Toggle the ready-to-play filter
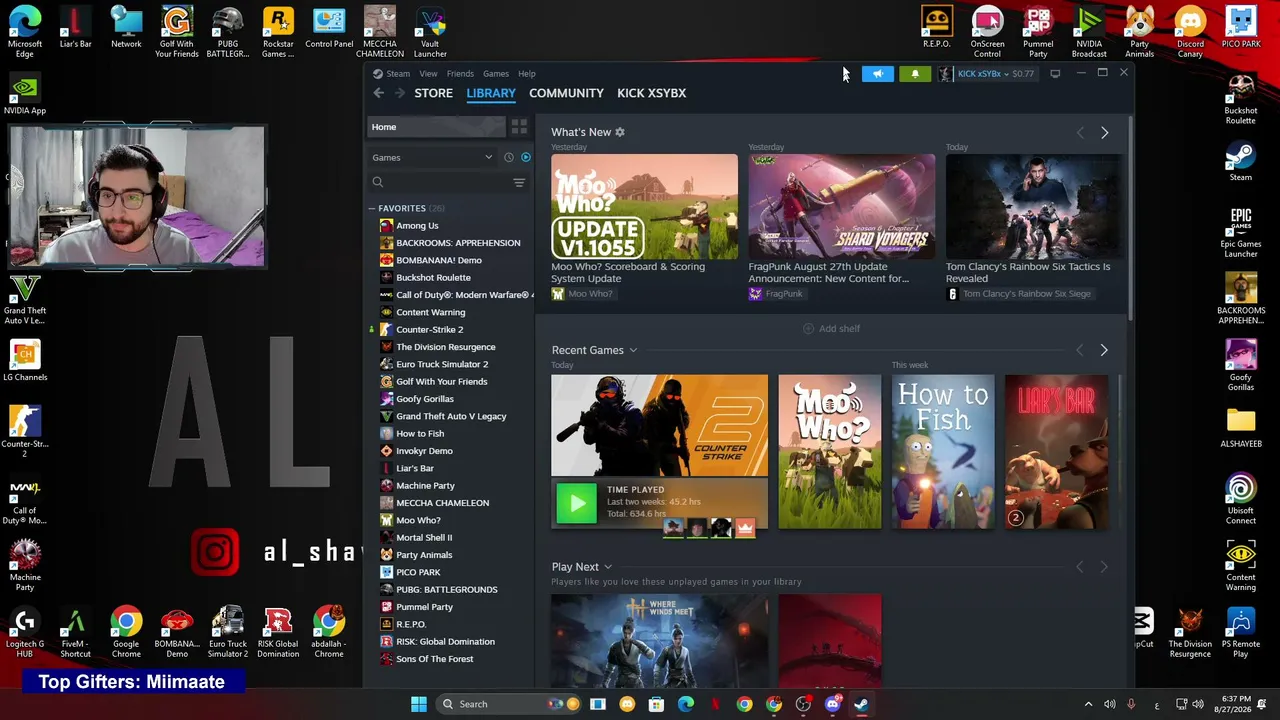1280x720 pixels. [526, 157]
